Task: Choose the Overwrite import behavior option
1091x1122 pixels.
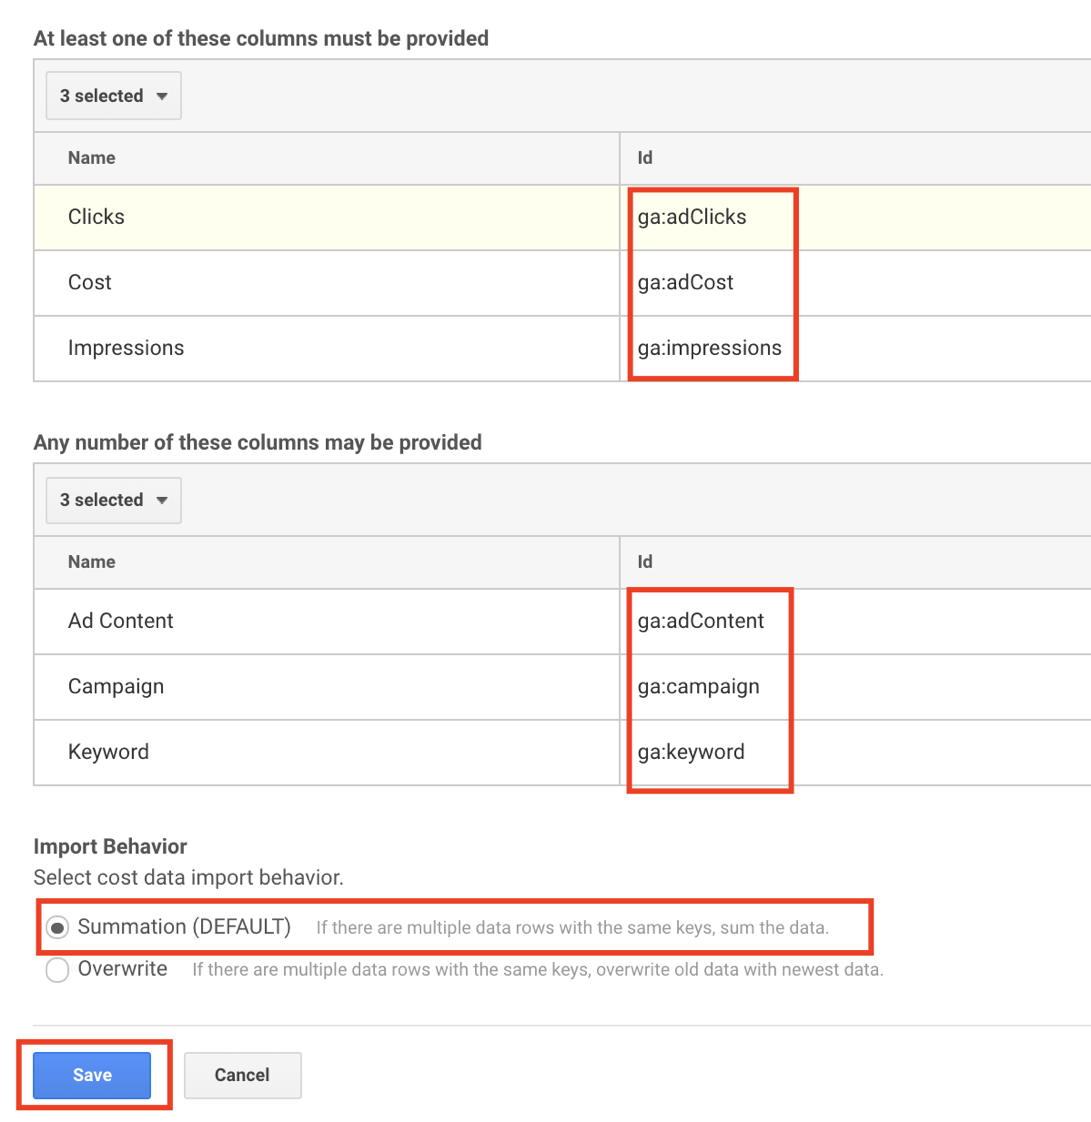Action: pos(58,970)
